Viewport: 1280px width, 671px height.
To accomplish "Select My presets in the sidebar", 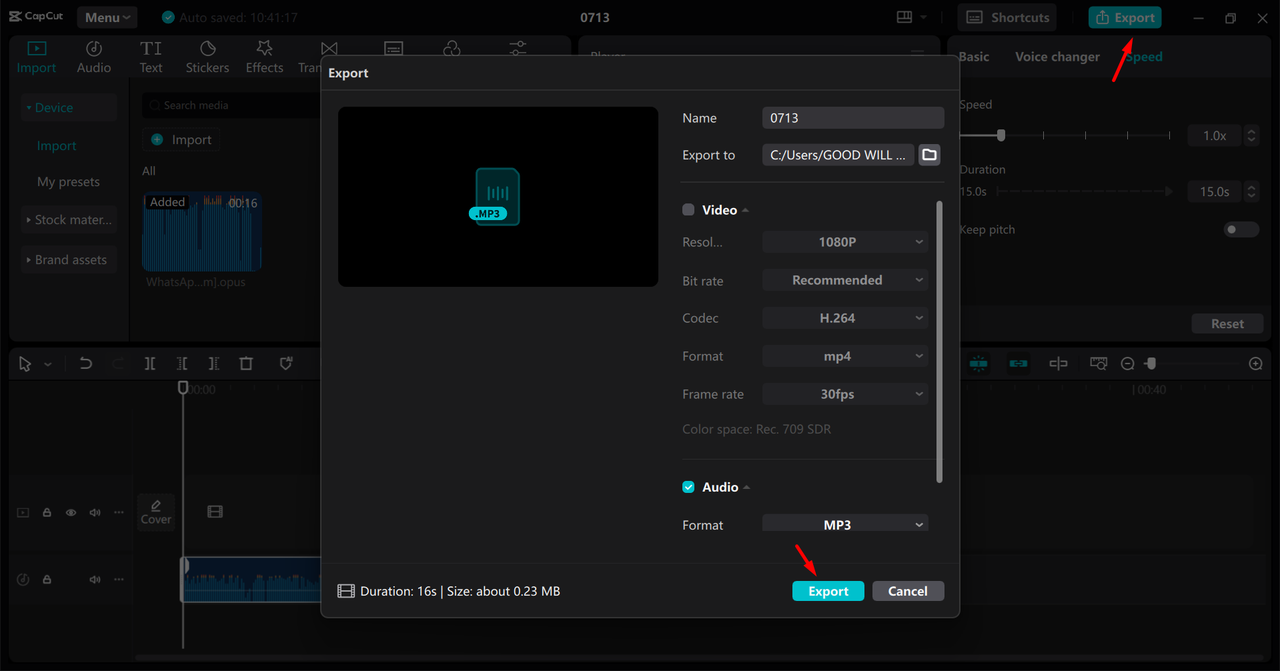I will click(69, 182).
